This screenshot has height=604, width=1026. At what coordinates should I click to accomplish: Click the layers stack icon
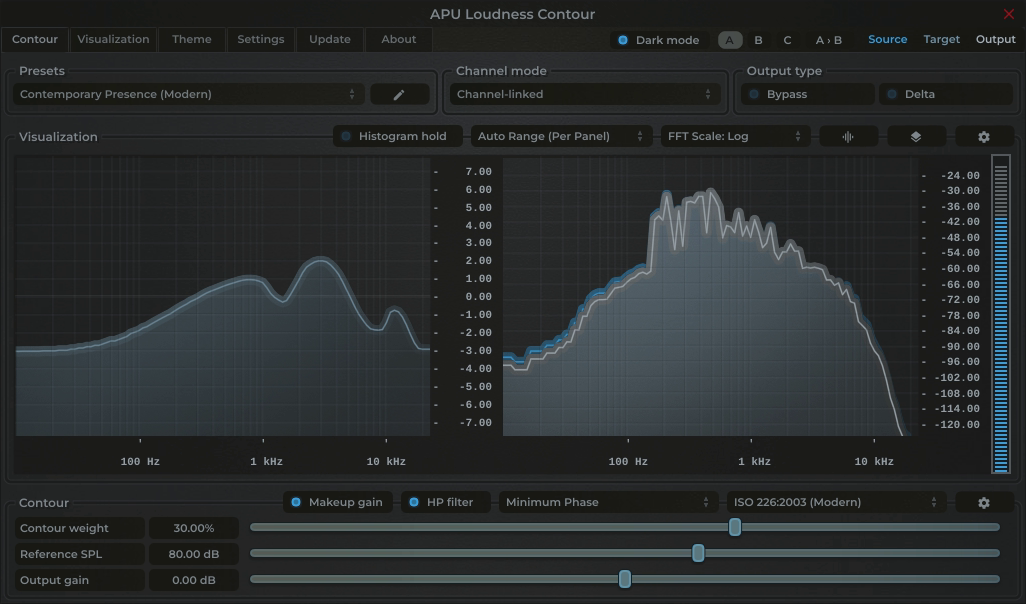pyautogui.click(x=916, y=136)
